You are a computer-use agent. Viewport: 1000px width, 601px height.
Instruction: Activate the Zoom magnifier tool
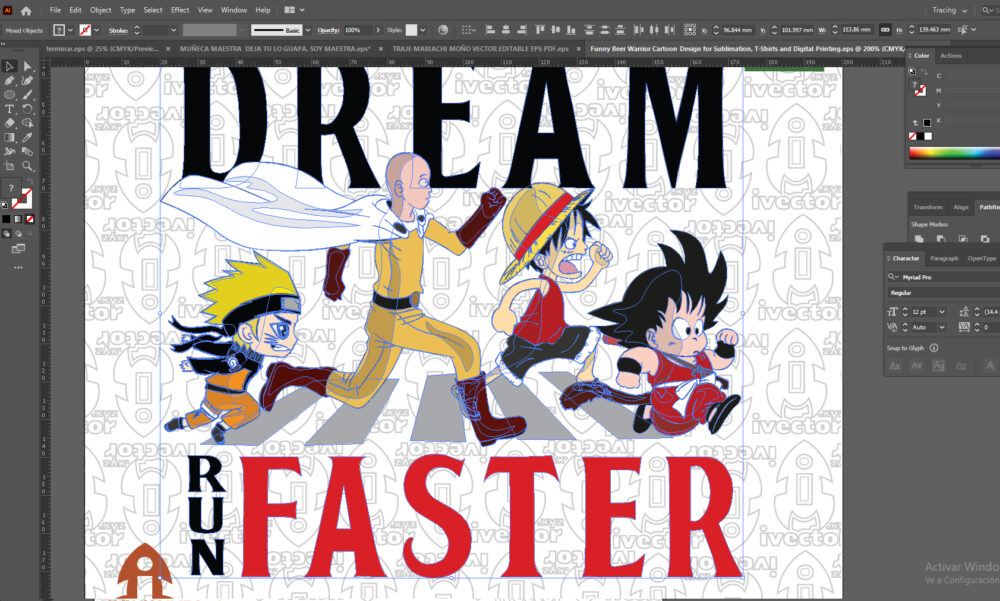(27, 166)
